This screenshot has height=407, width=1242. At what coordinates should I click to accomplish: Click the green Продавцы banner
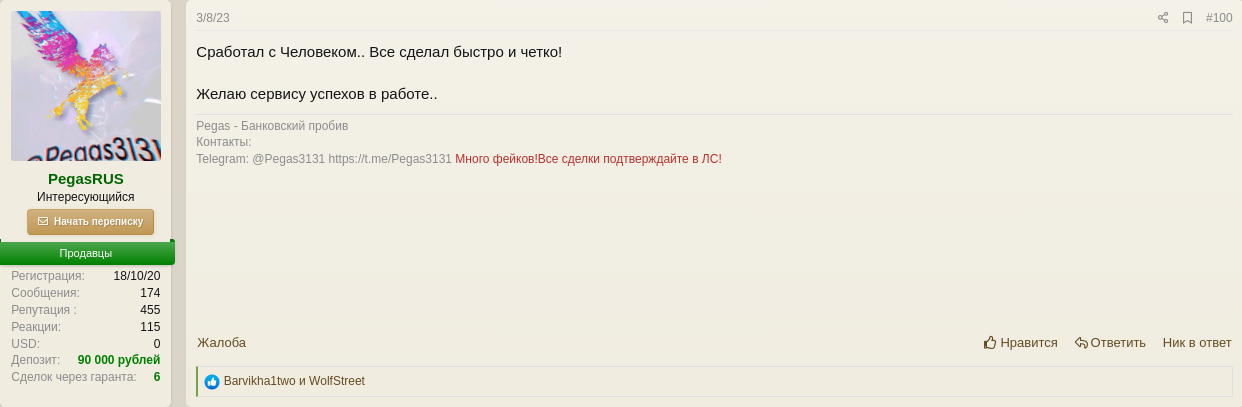(87, 253)
